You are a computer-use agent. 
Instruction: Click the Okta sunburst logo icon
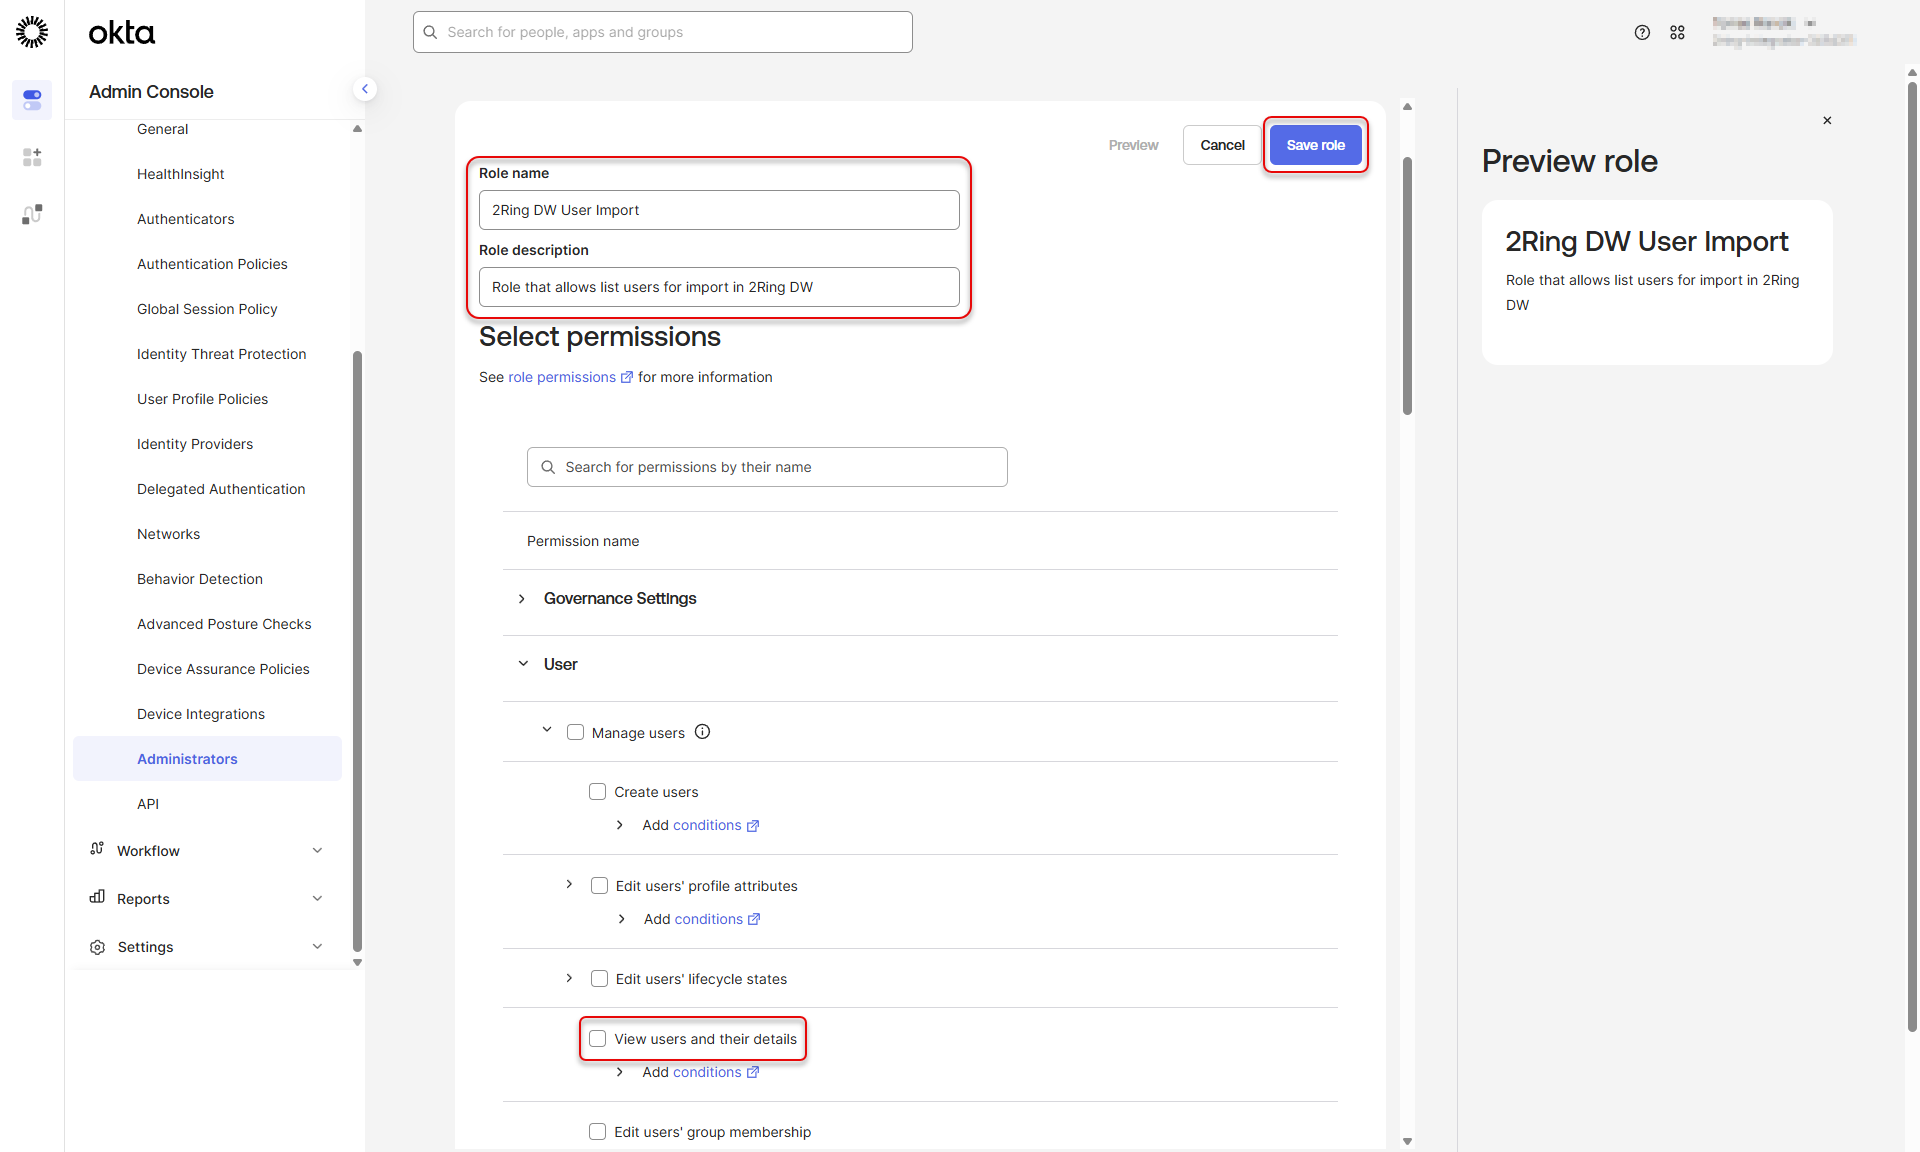pyautogui.click(x=32, y=32)
